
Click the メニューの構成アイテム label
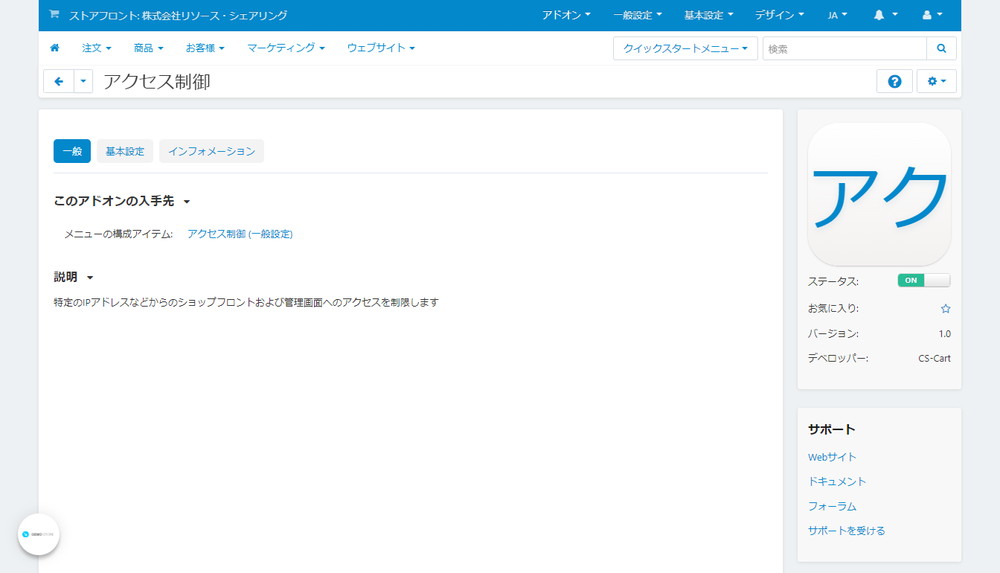(118, 234)
